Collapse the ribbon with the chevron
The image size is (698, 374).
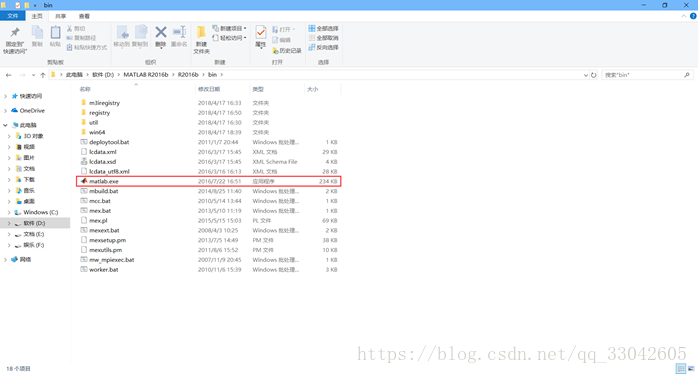pyautogui.click(x=684, y=16)
